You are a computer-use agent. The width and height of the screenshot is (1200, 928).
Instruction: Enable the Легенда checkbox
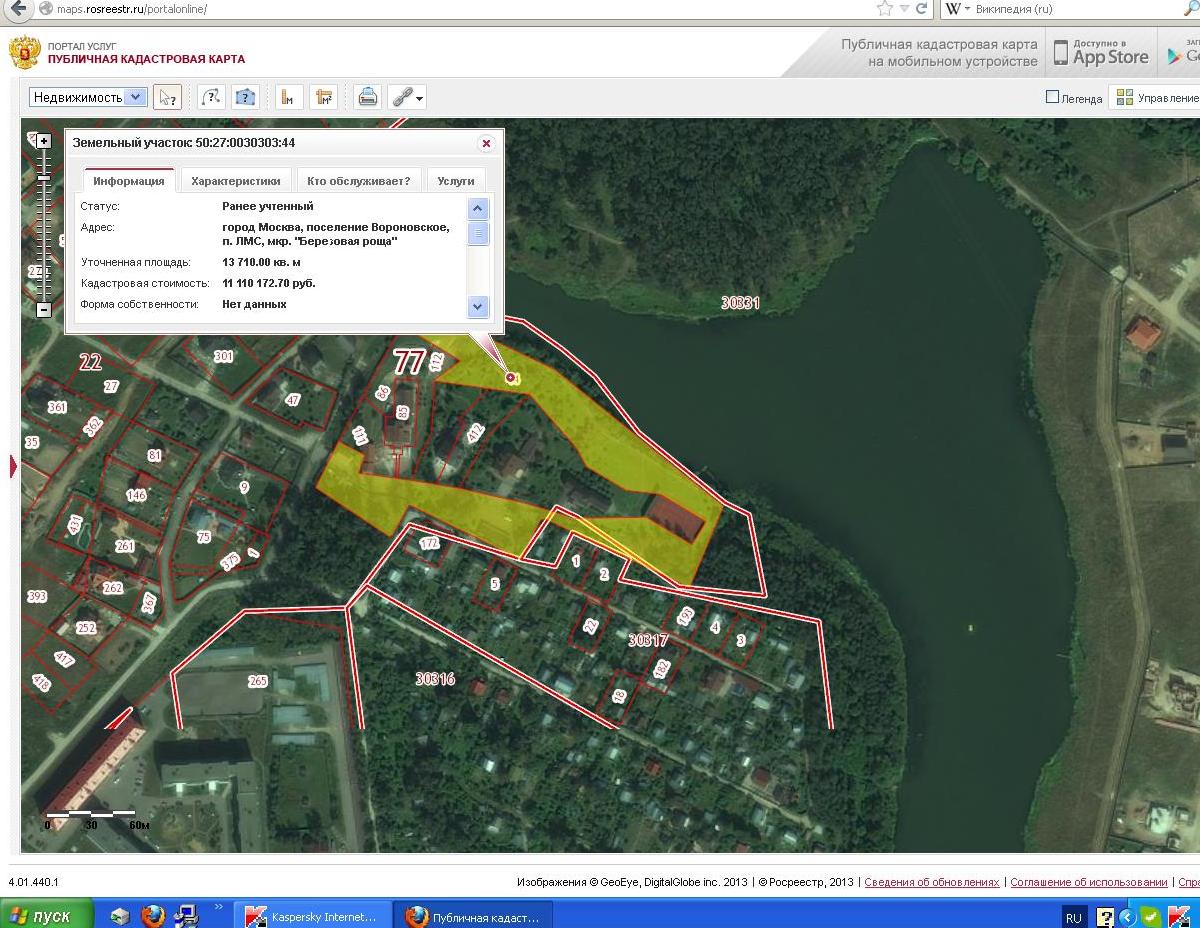point(1052,97)
